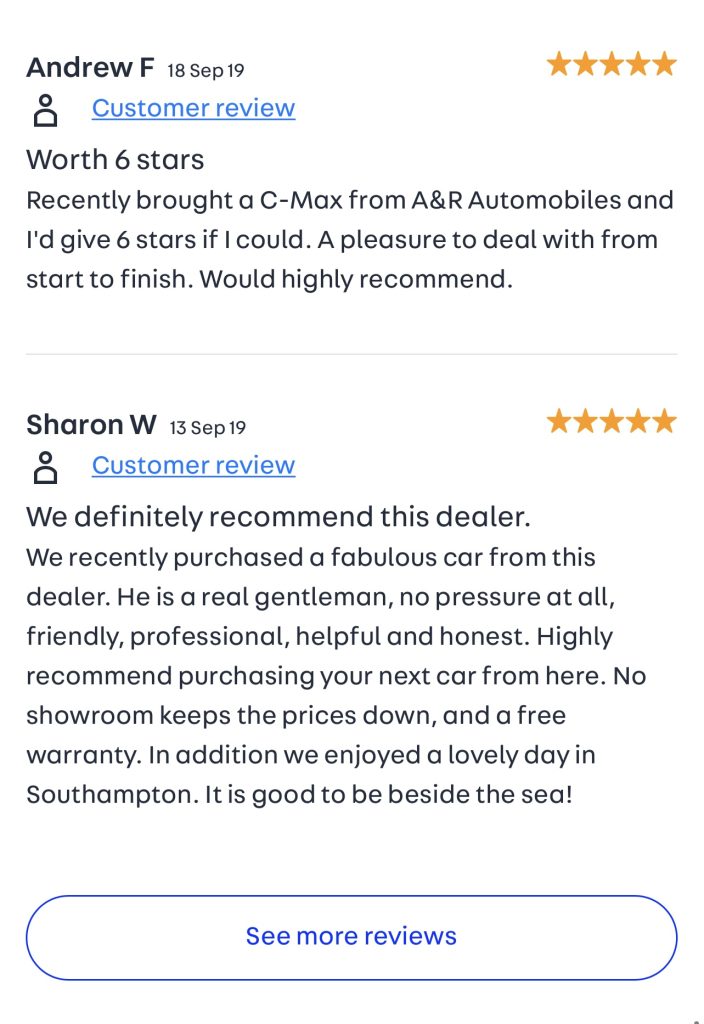Click the divider line between the reviews
704x1024 pixels.
351,354
